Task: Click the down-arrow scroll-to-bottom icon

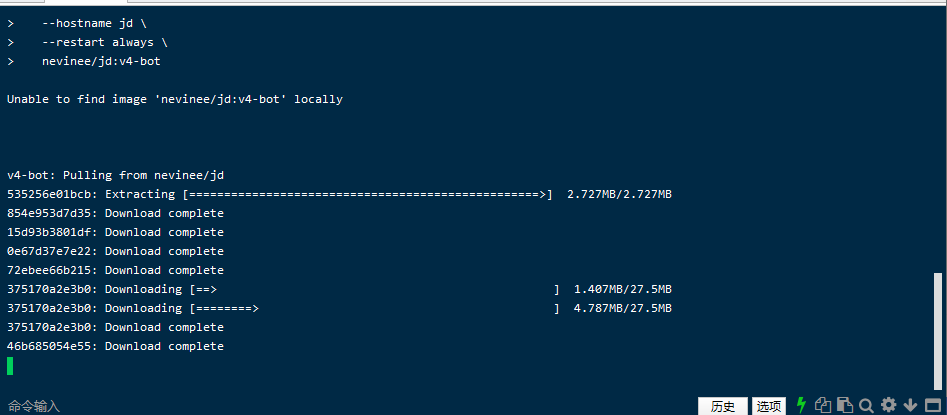Action: 910,405
